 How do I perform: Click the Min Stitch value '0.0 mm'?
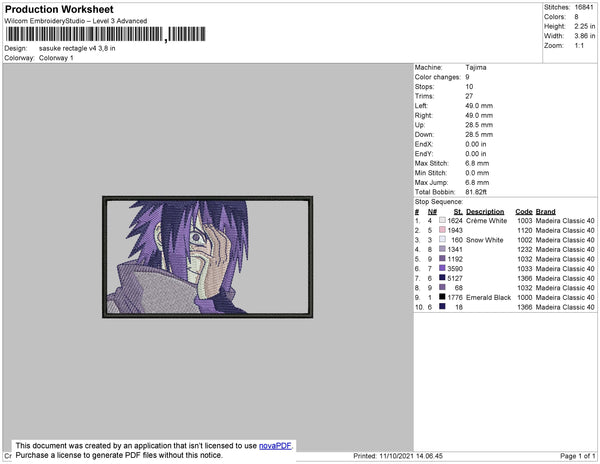click(x=477, y=173)
